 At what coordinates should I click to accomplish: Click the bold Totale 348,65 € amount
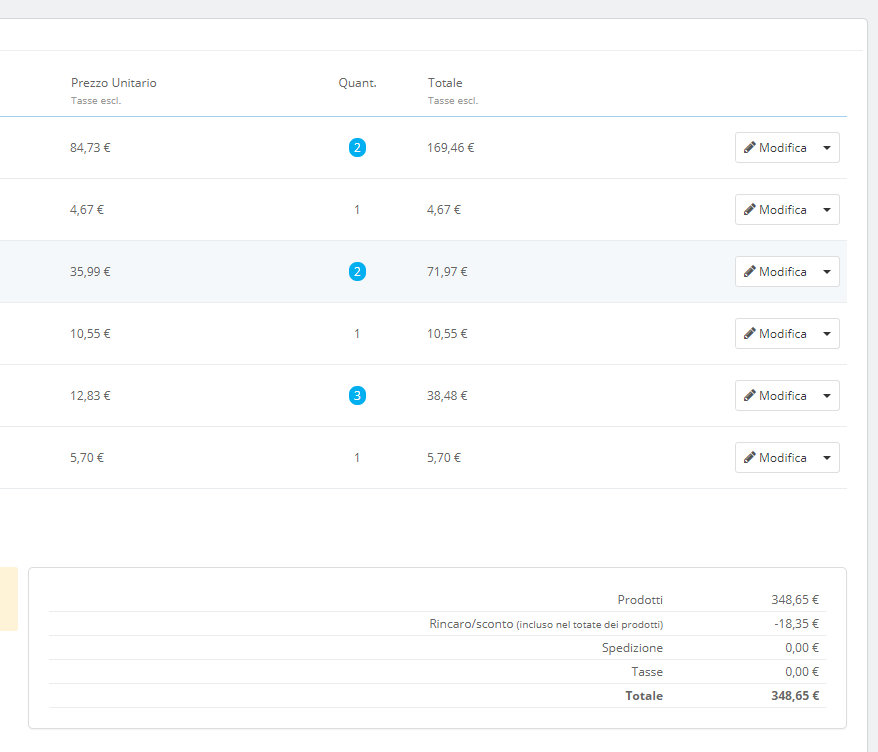pos(795,696)
